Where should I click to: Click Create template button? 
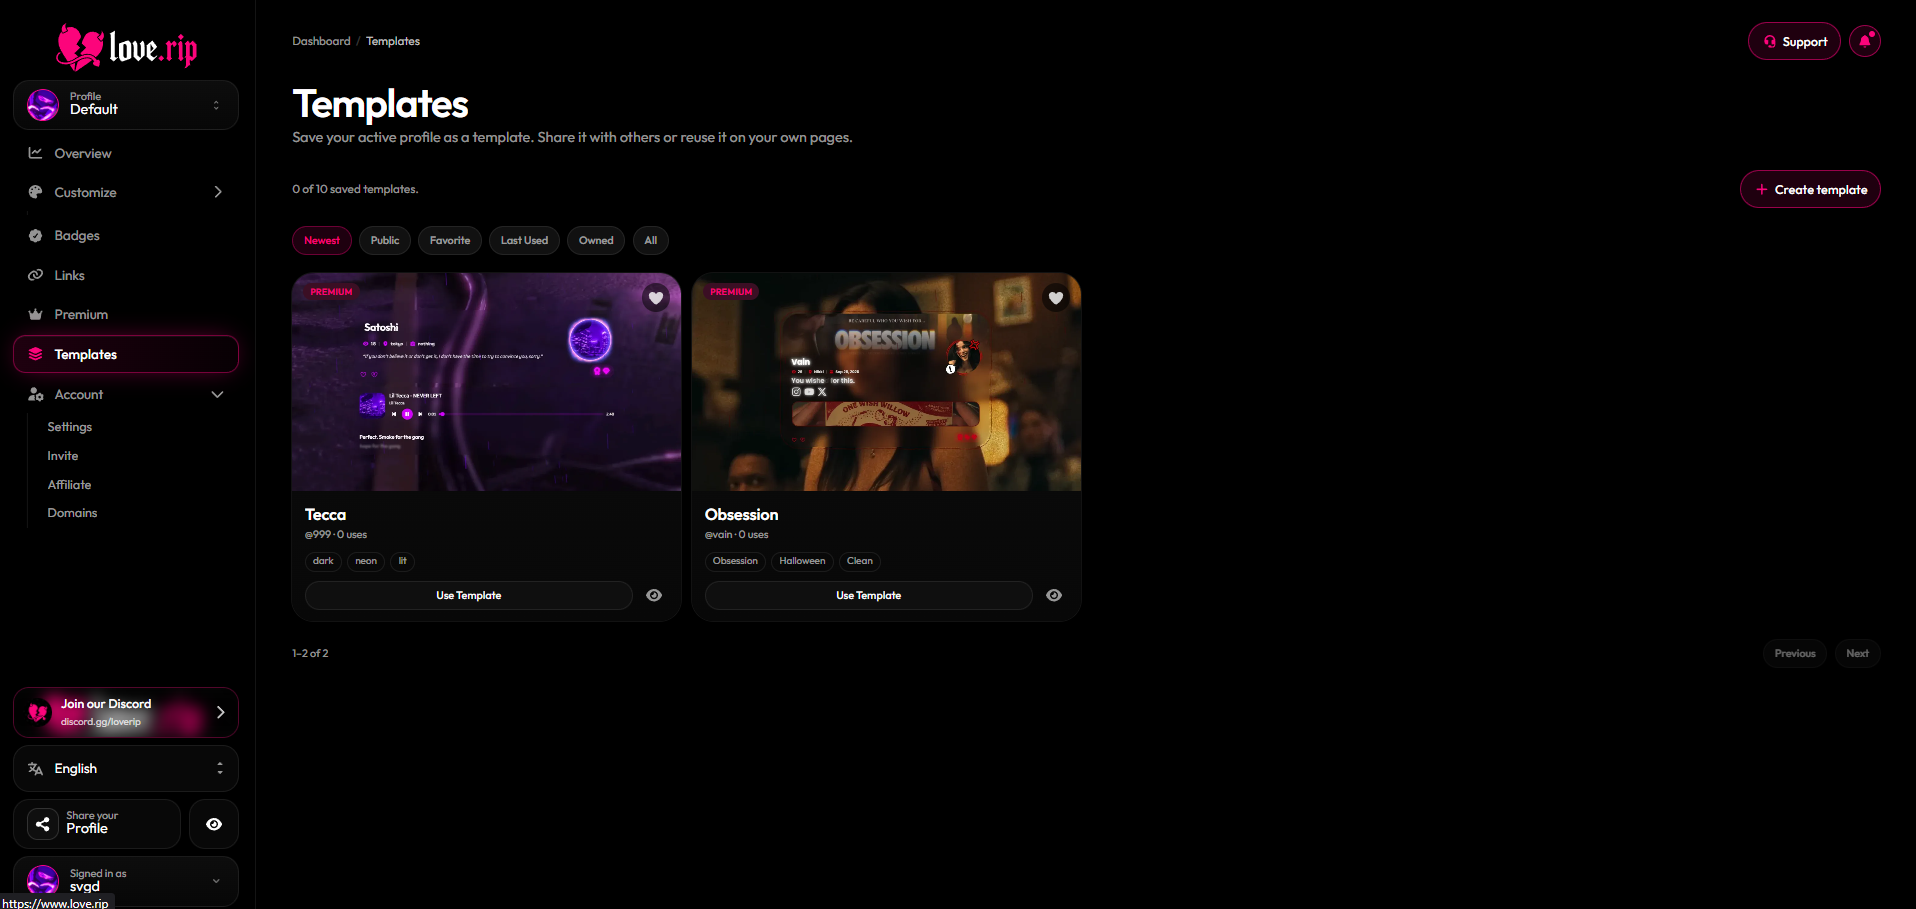pos(1810,189)
